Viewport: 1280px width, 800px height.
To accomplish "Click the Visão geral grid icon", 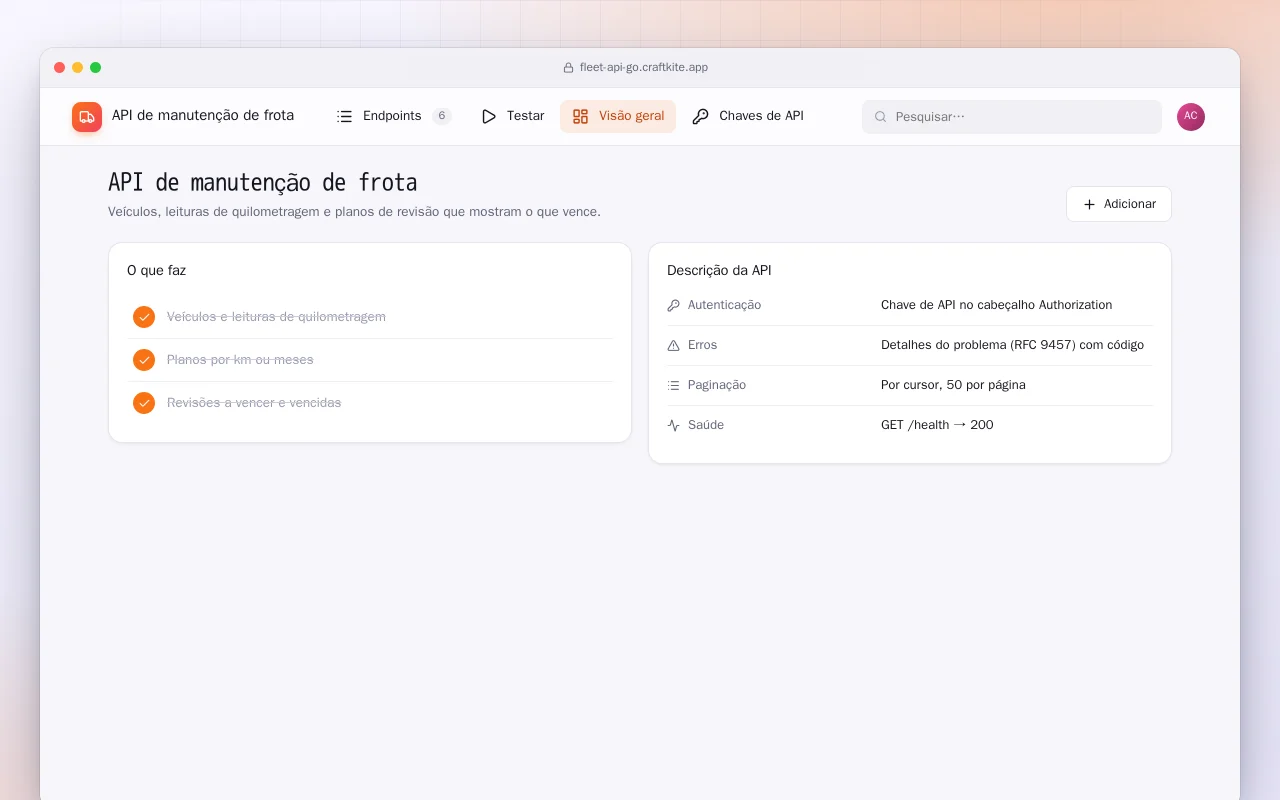I will (x=580, y=116).
